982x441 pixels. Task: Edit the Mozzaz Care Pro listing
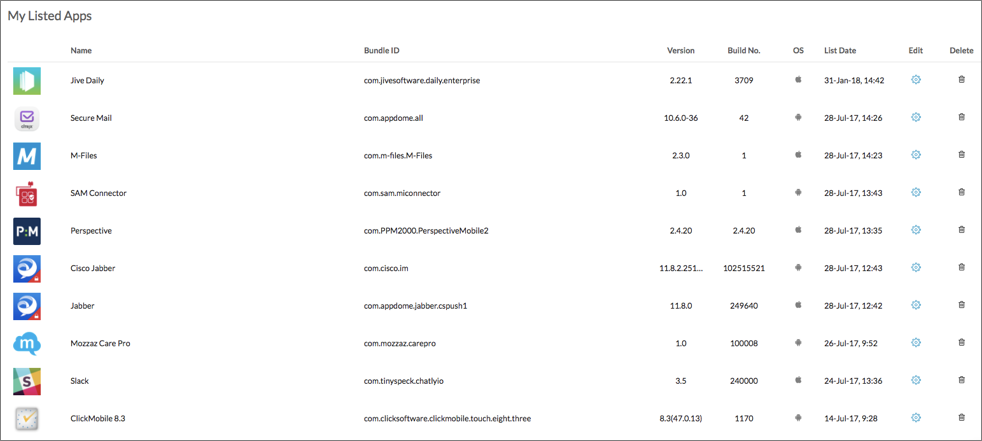916,342
